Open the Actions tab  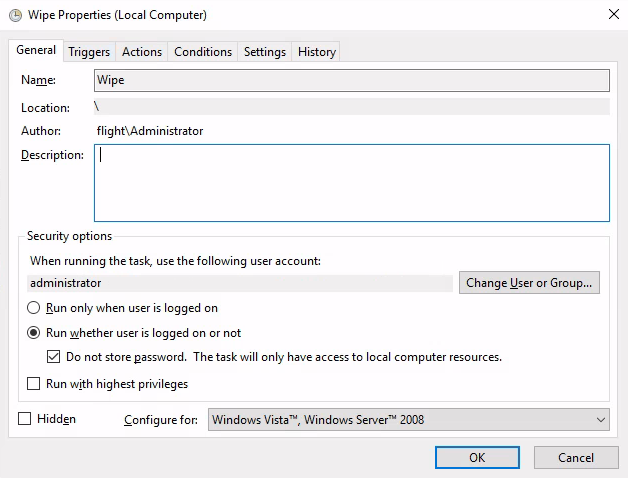(x=142, y=52)
